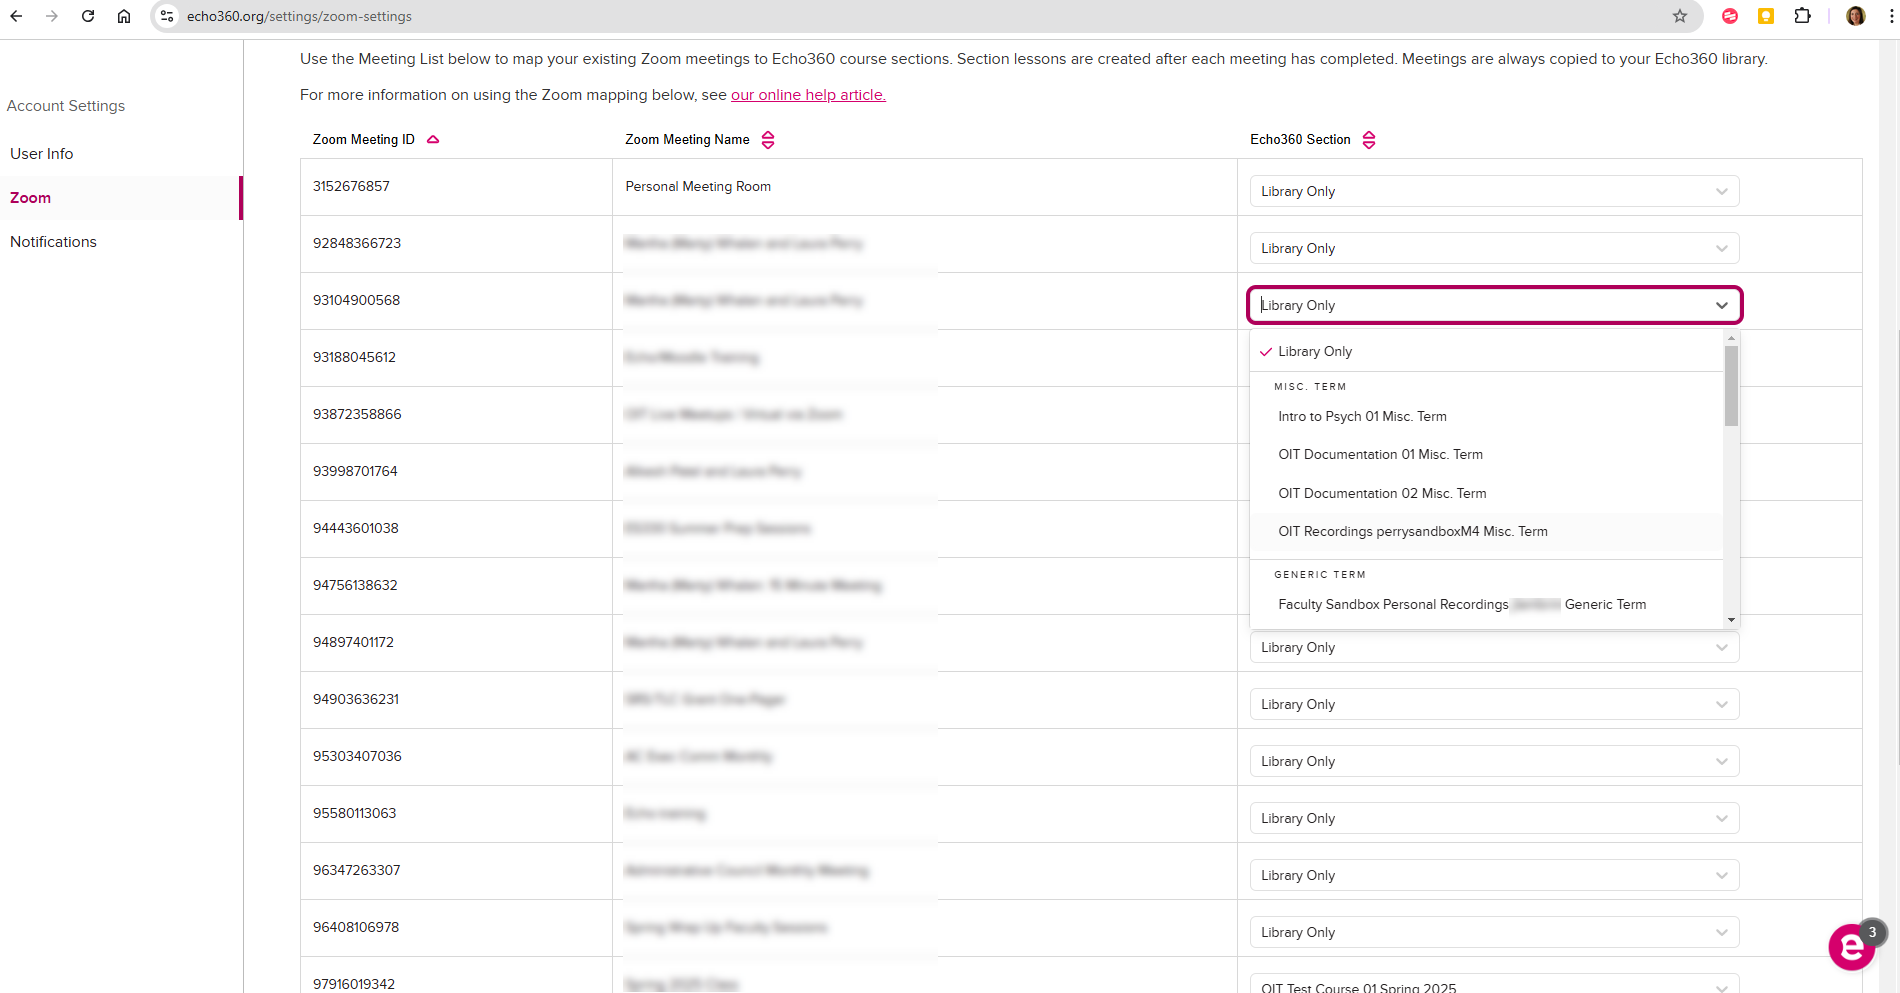Choose Intro to Psych 01 Misc. Term
The height and width of the screenshot is (993, 1900).
[1487, 416]
